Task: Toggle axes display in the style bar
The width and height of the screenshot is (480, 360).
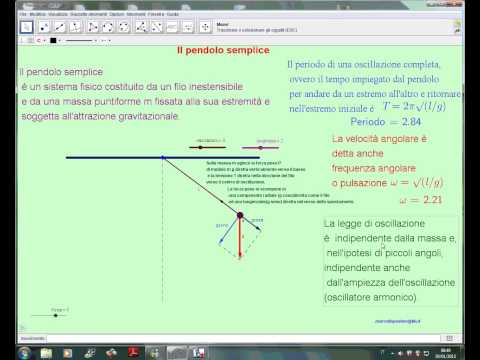Action: (23, 40)
